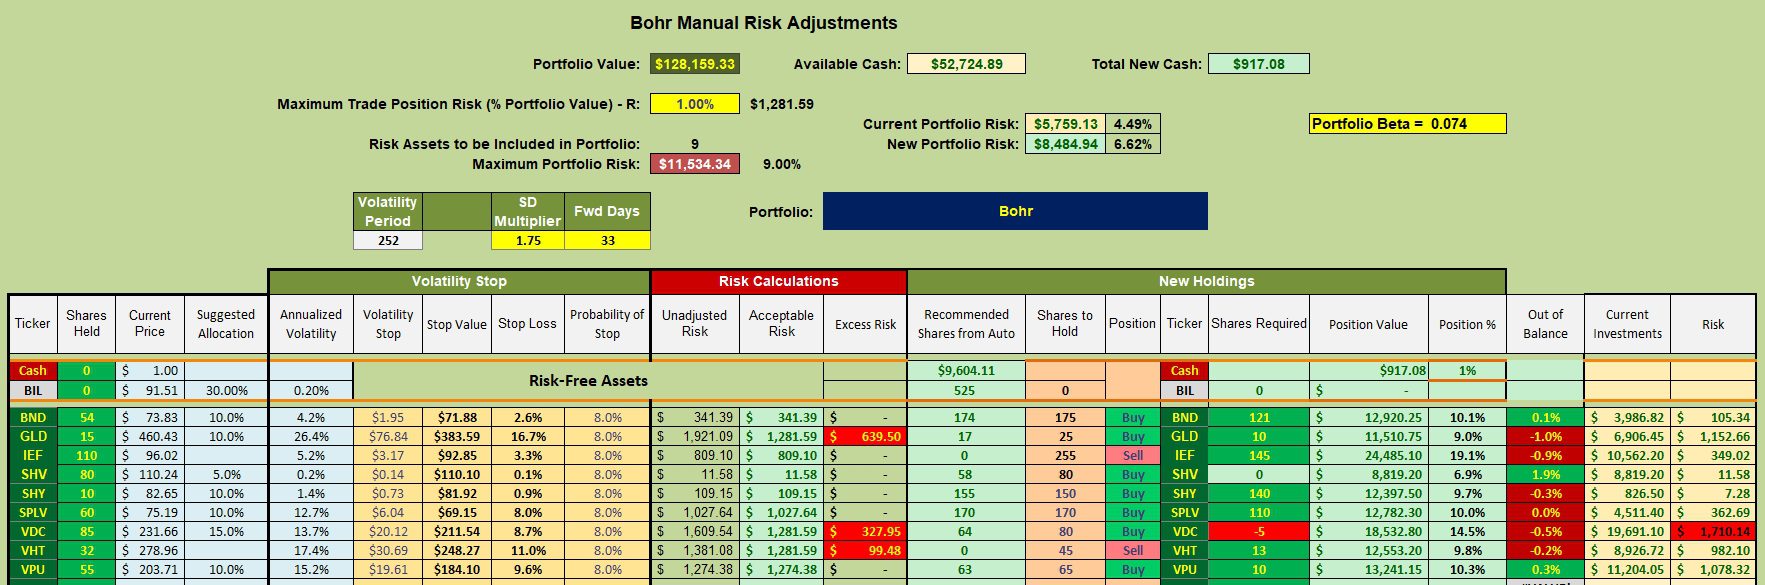Click SPLV shares held 60
The width and height of the screenshot is (1765, 585).
click(86, 512)
